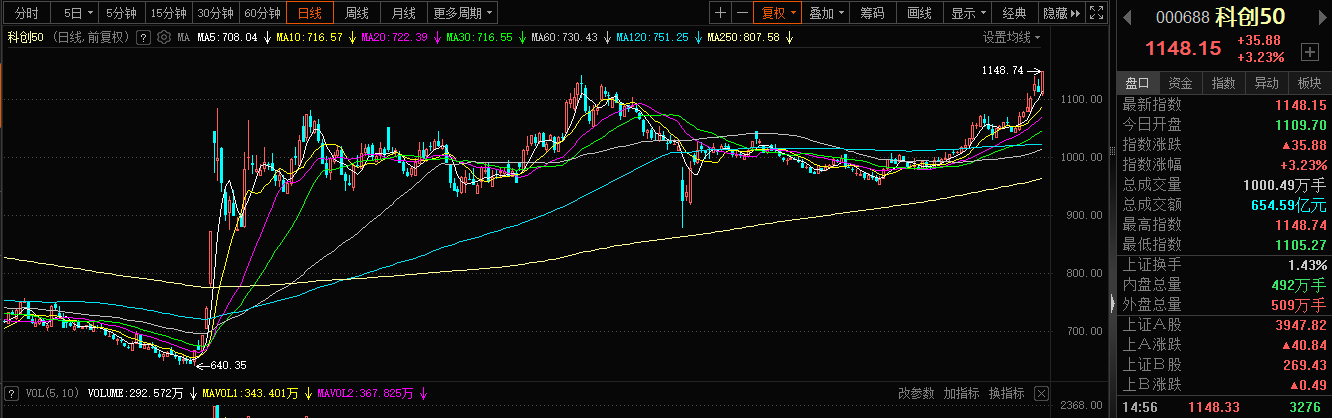Screen dimensions: 1332x418
Task: Toggle the 经典 classic view
Action: pos(1014,13)
